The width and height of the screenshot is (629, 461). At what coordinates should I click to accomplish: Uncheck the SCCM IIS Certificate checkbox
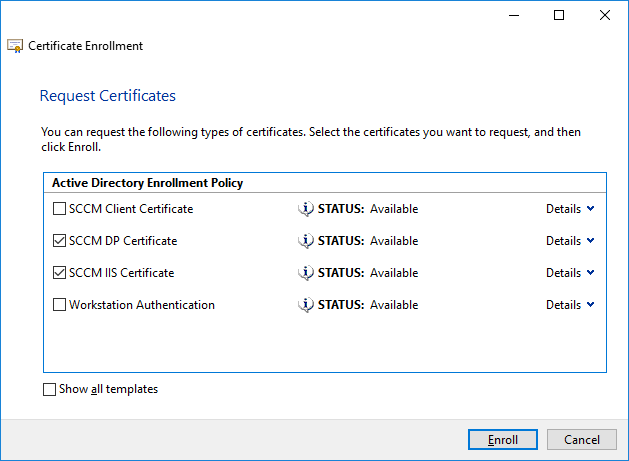coord(59,273)
